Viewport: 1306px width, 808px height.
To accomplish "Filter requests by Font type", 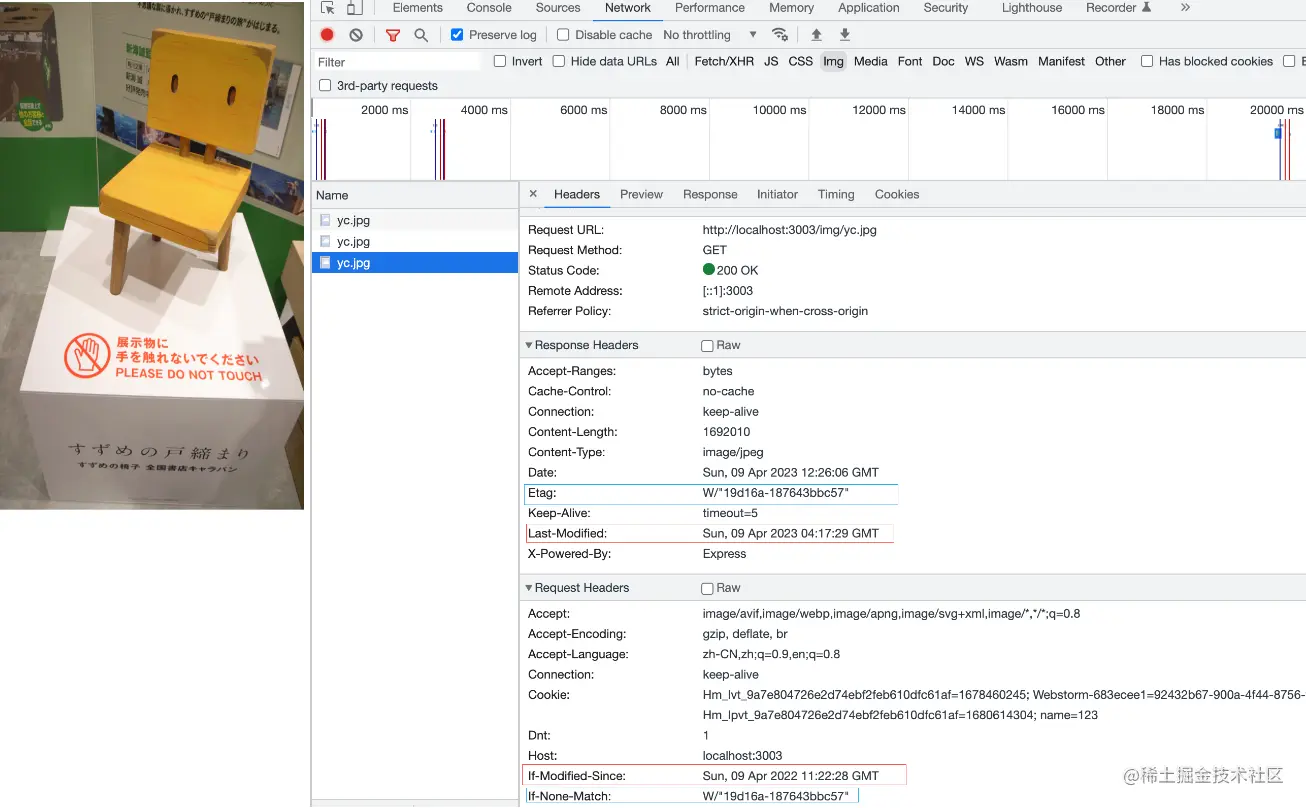I will [x=910, y=61].
